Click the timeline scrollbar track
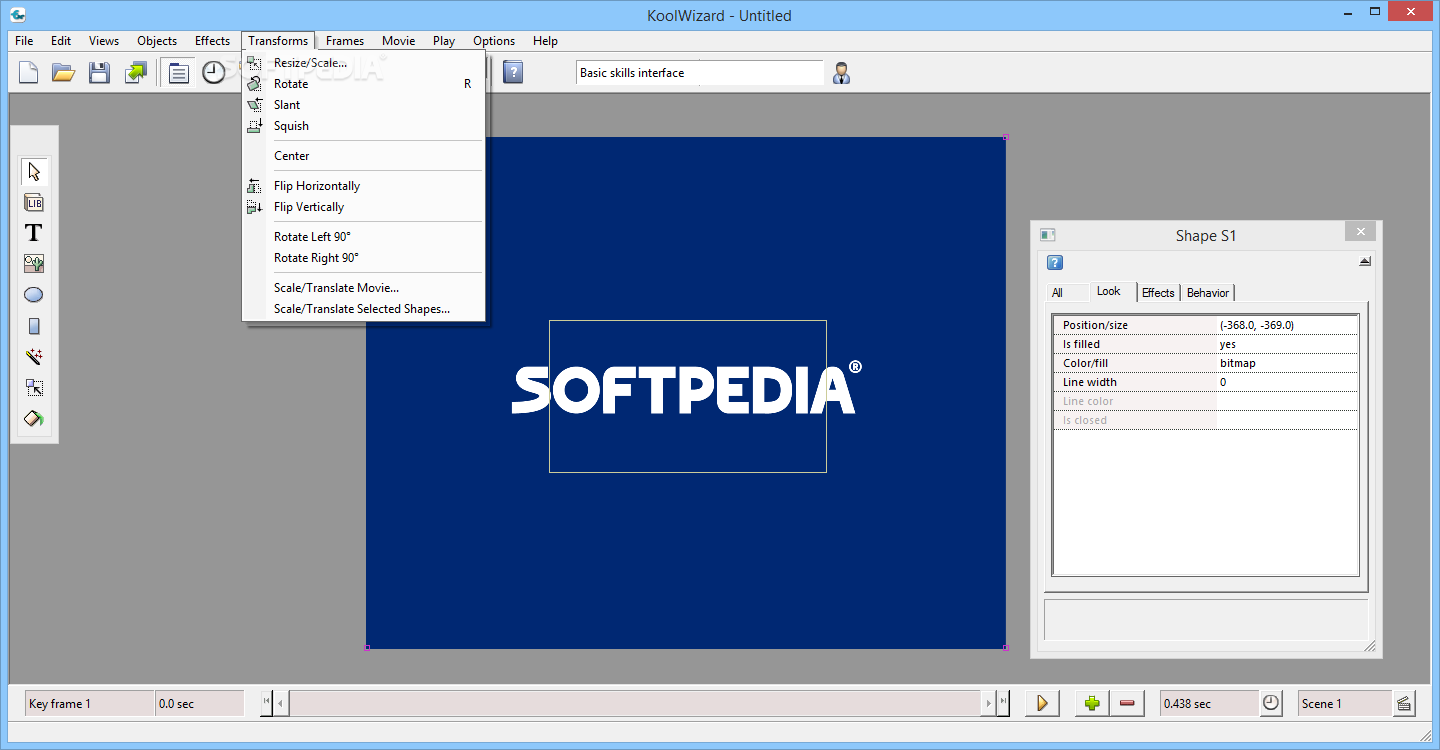This screenshot has height=750, width=1440. pyautogui.click(x=634, y=703)
